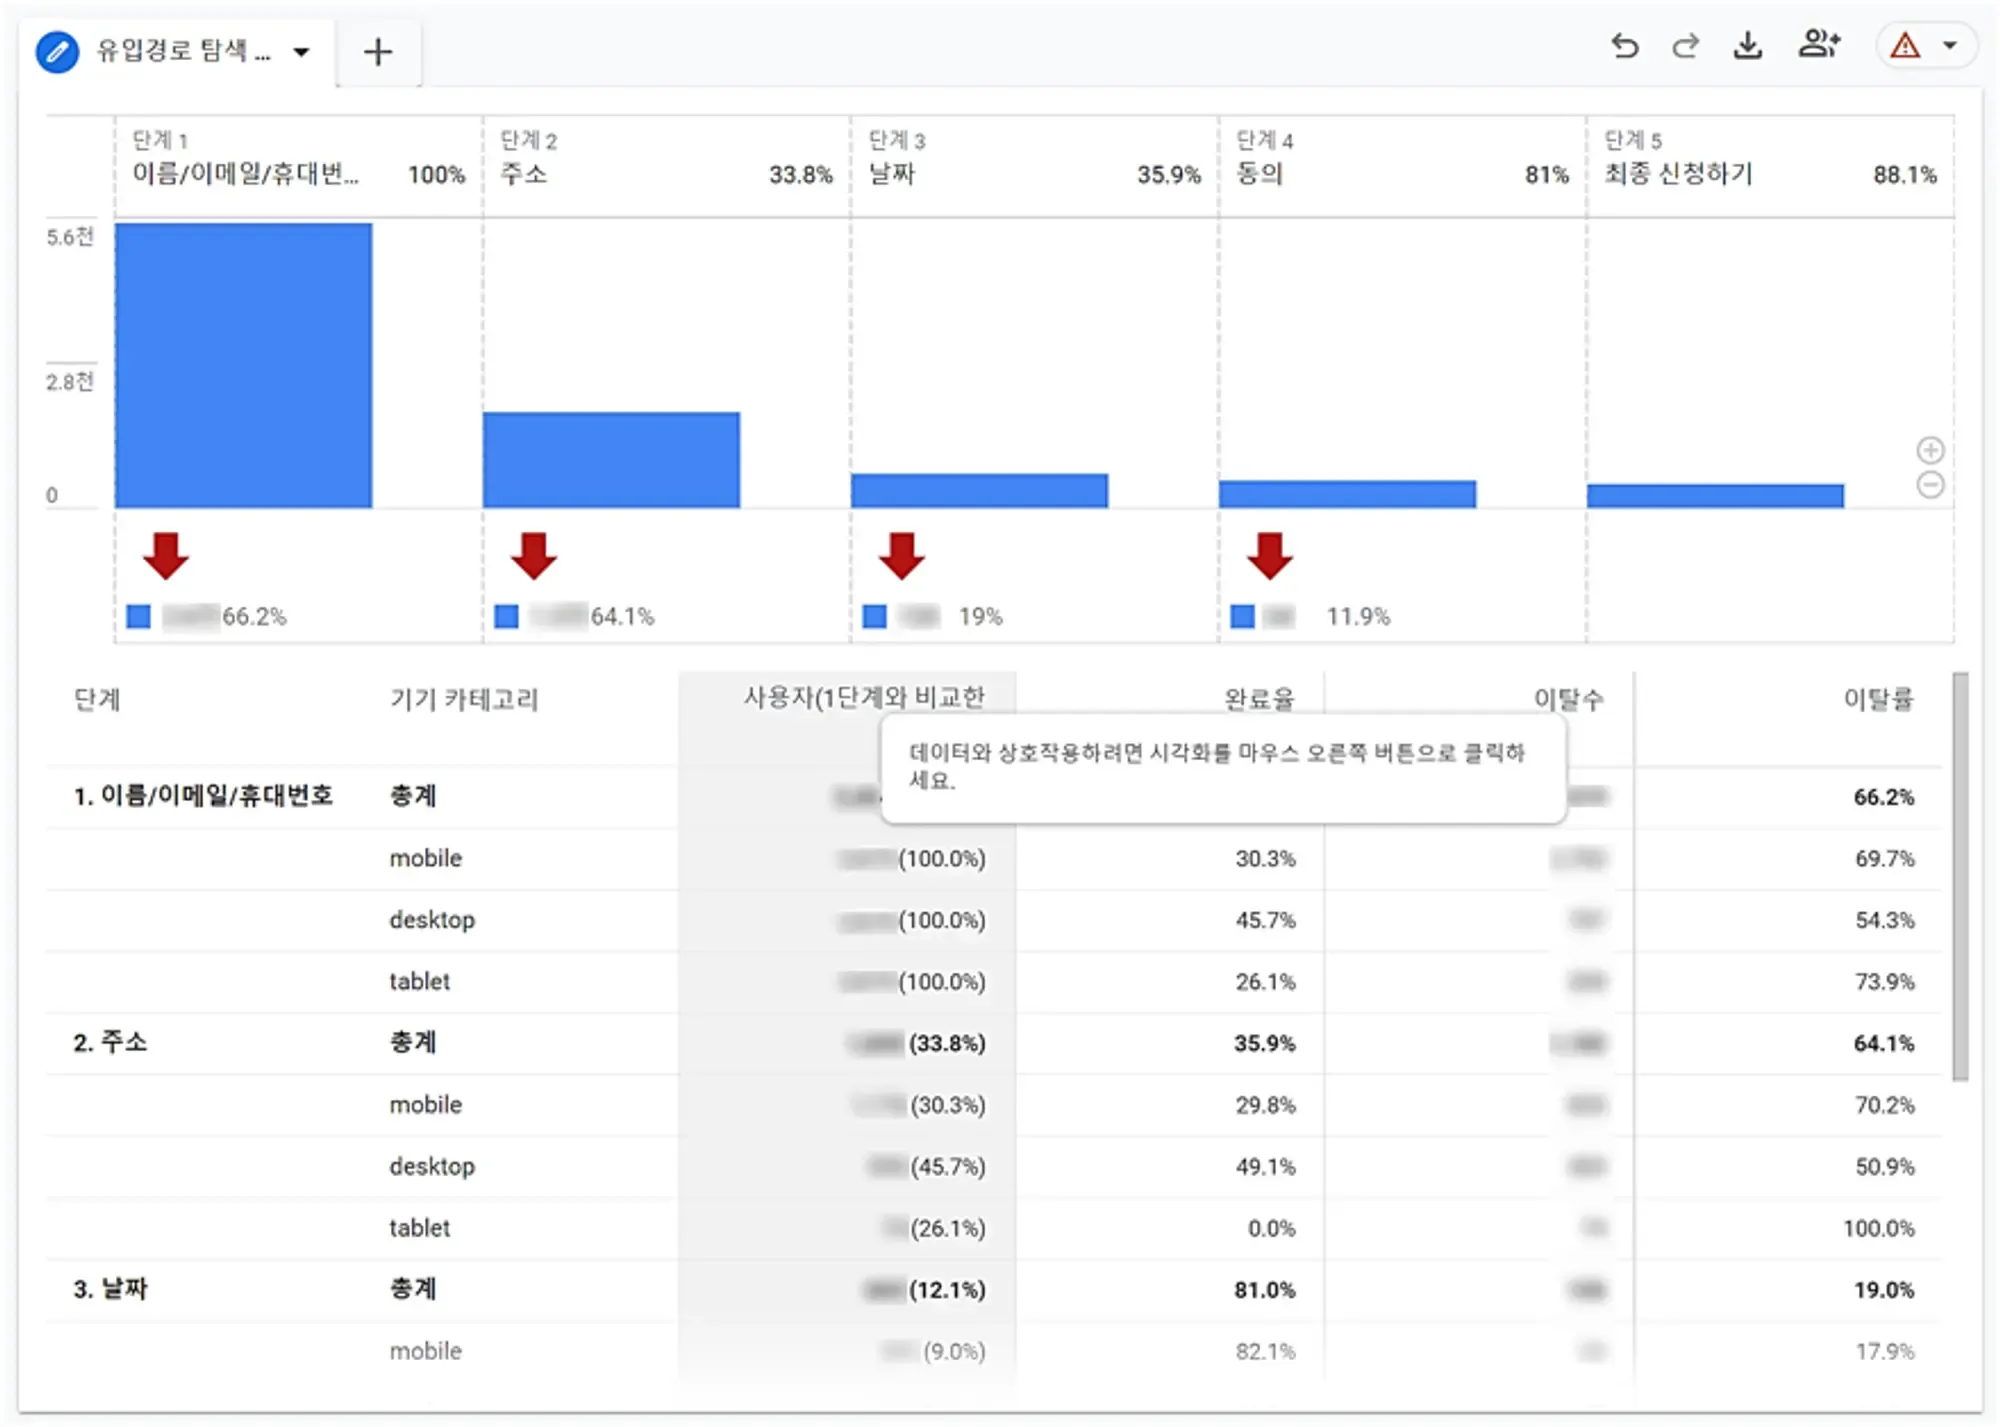
Task: Click the undo arrow icon
Action: click(x=1625, y=46)
